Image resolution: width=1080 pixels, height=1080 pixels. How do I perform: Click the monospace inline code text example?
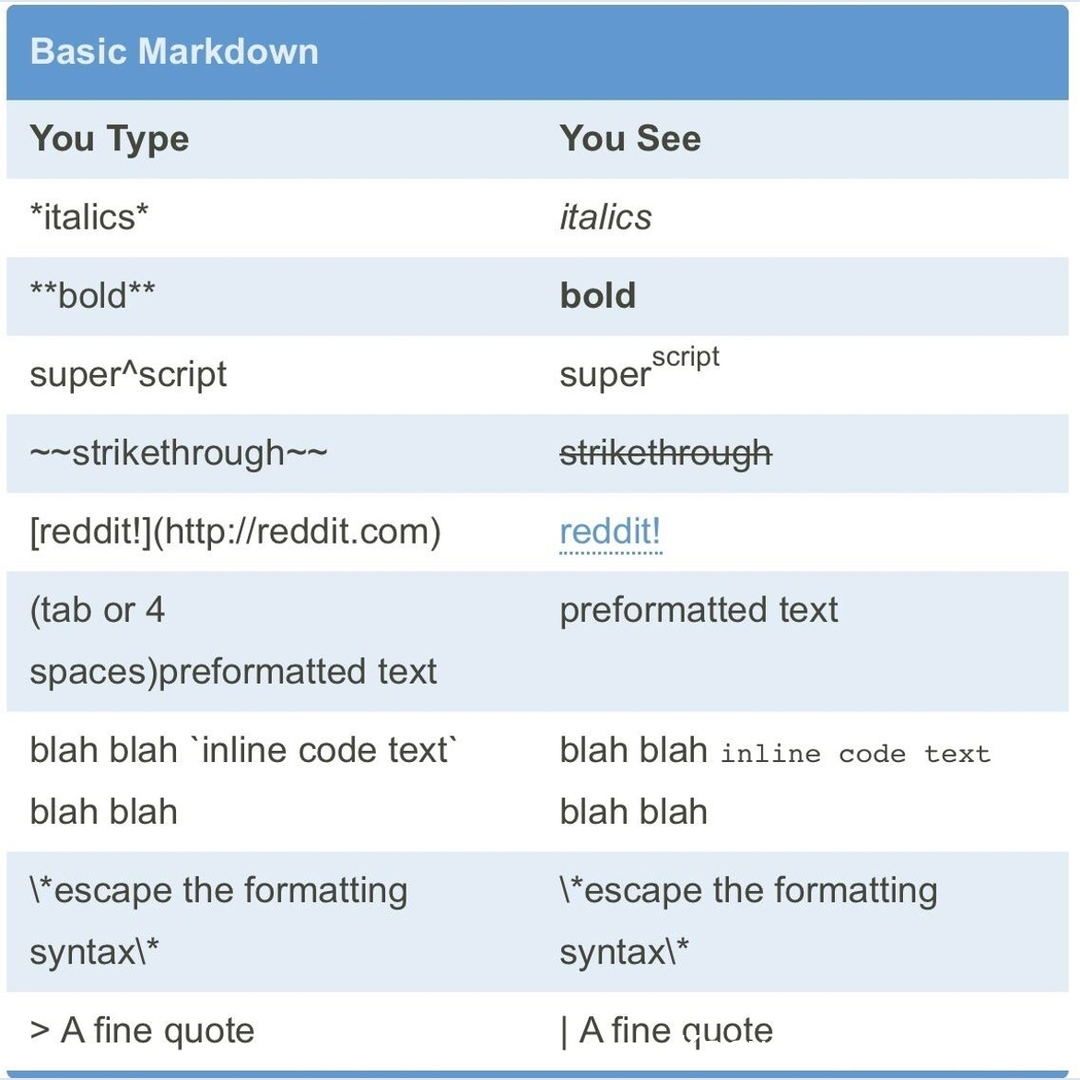click(x=855, y=754)
